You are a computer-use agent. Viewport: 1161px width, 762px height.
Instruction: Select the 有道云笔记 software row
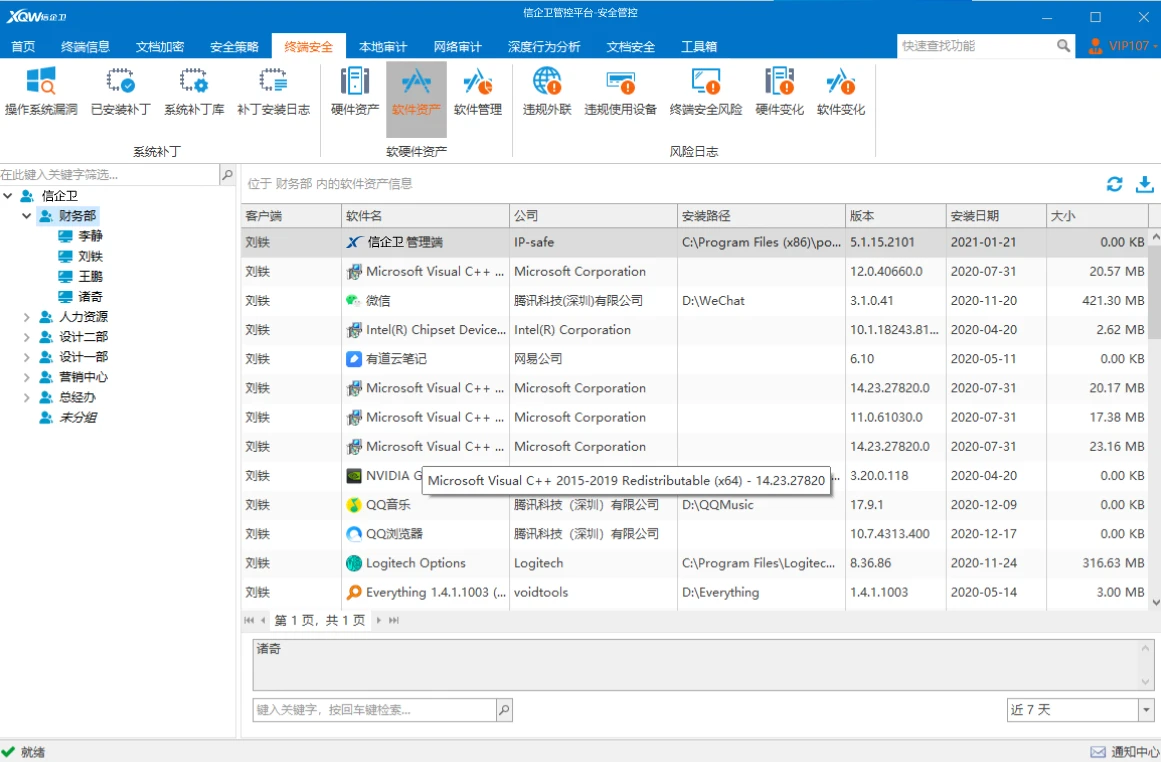tap(695, 358)
